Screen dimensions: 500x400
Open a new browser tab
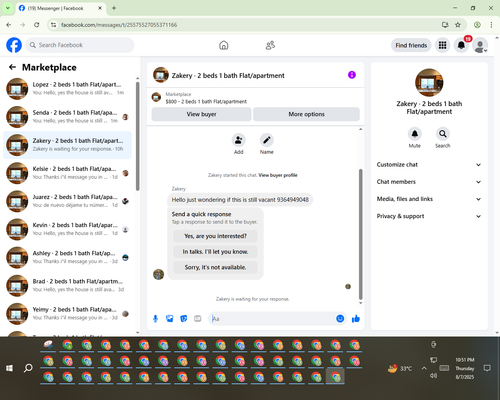point(114,8)
